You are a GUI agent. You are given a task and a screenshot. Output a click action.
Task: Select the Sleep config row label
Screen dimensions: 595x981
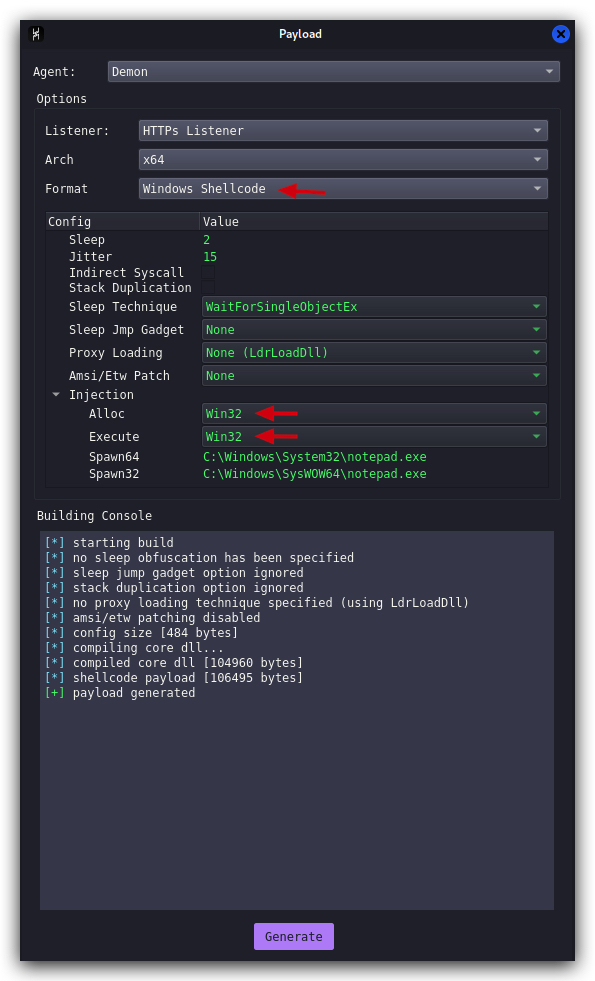coord(87,240)
